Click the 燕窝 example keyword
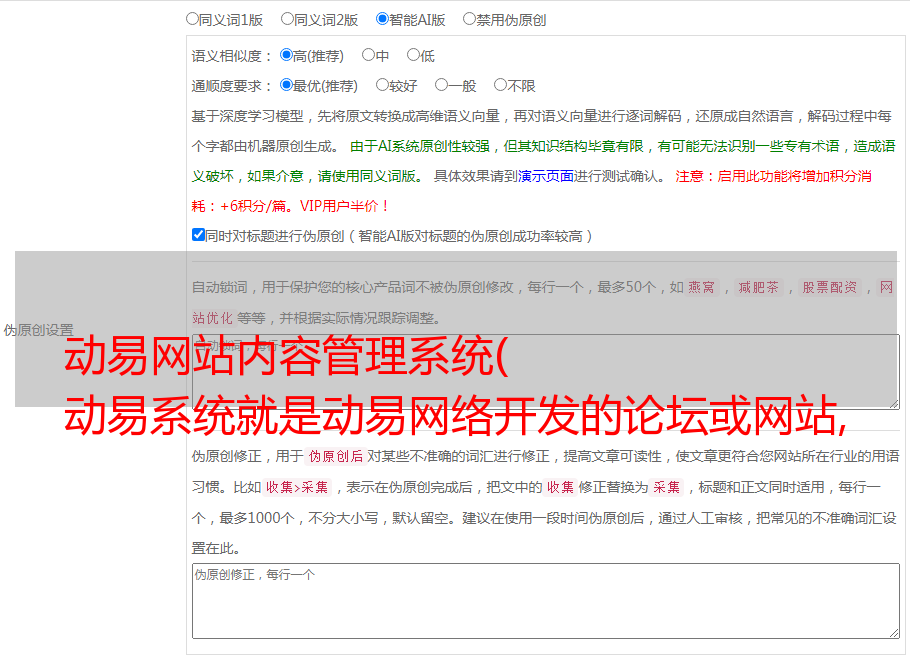The image size is (911, 658). point(702,287)
